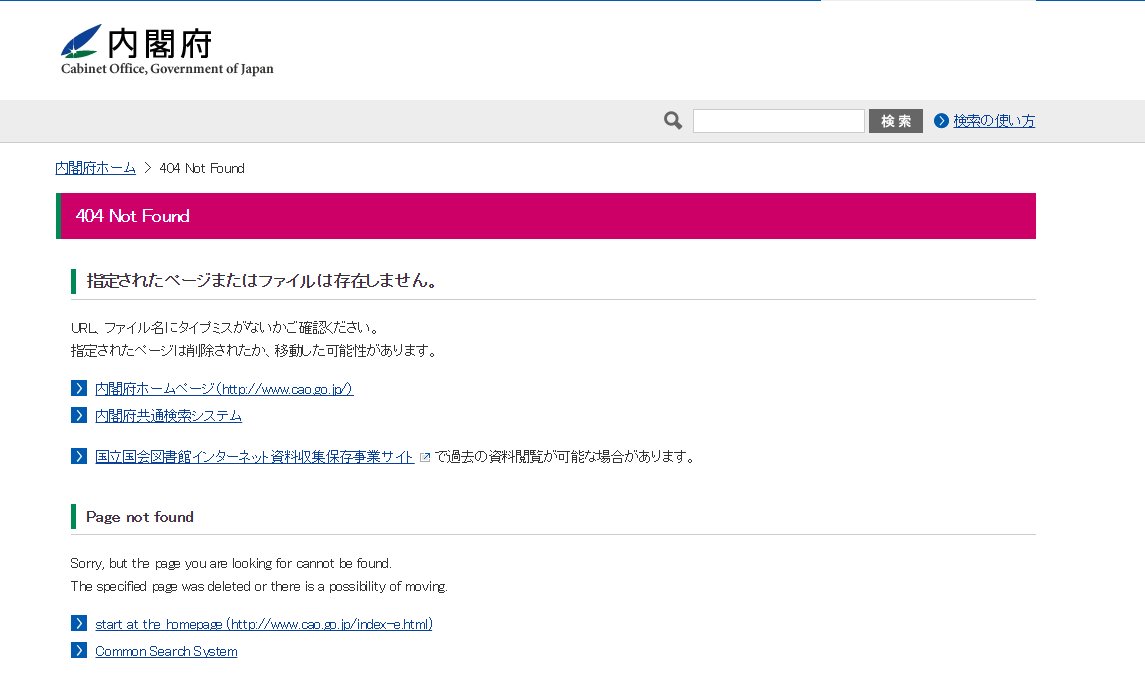Click the magnifying glass search icon

(x=673, y=120)
